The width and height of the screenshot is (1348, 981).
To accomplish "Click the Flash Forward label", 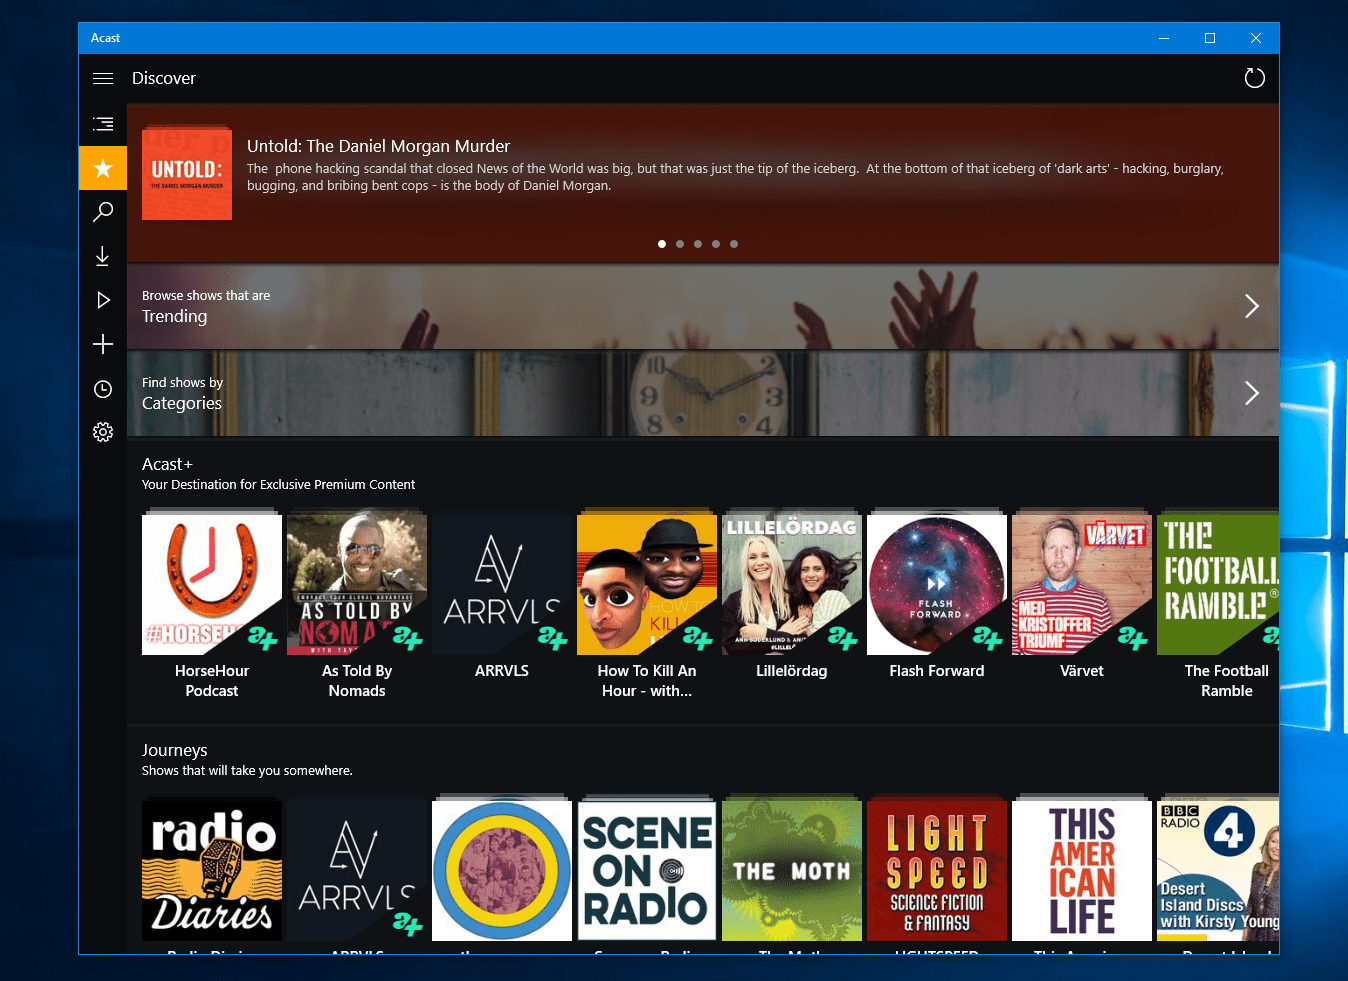I will [937, 671].
